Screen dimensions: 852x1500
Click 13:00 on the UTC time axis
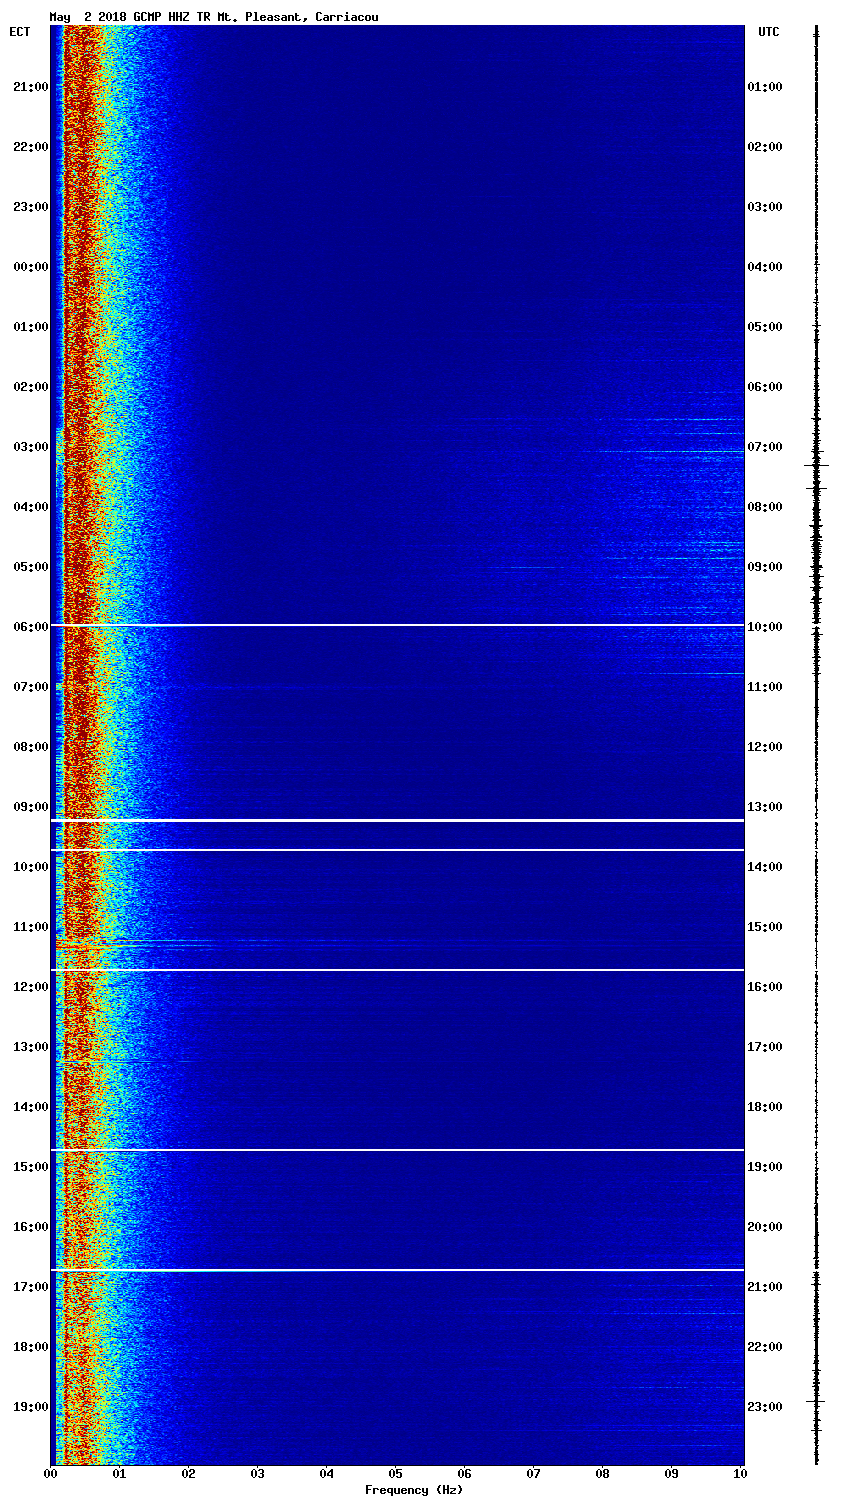[765, 807]
